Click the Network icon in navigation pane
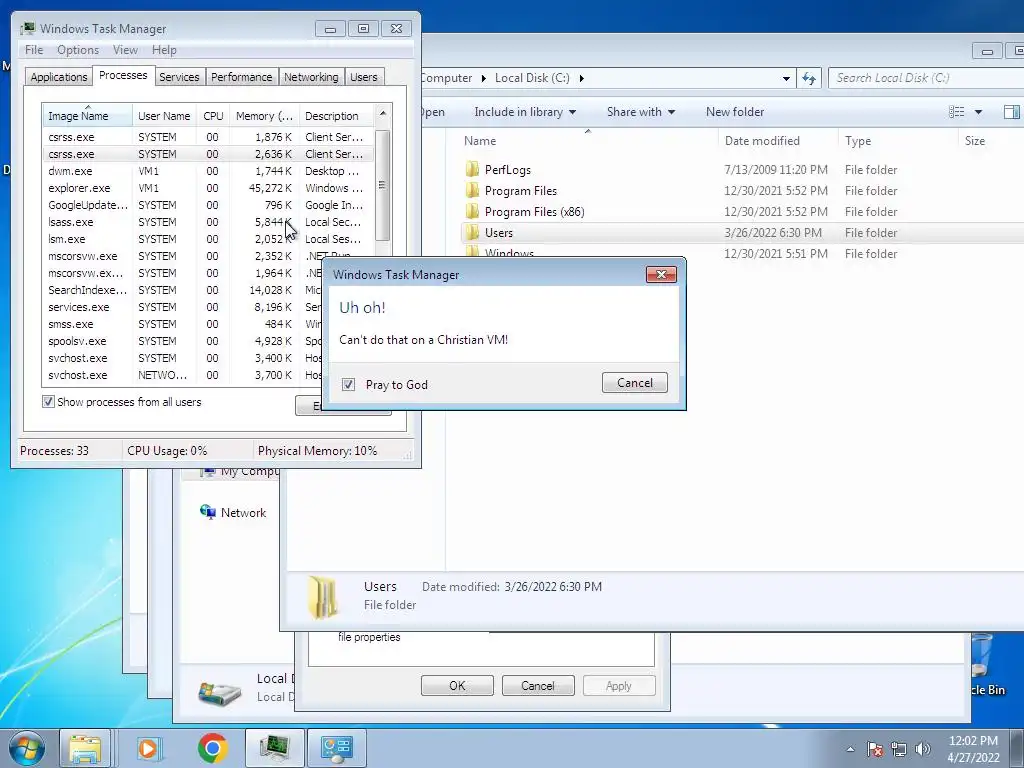Screen dimensions: 1024x768 click(208, 513)
